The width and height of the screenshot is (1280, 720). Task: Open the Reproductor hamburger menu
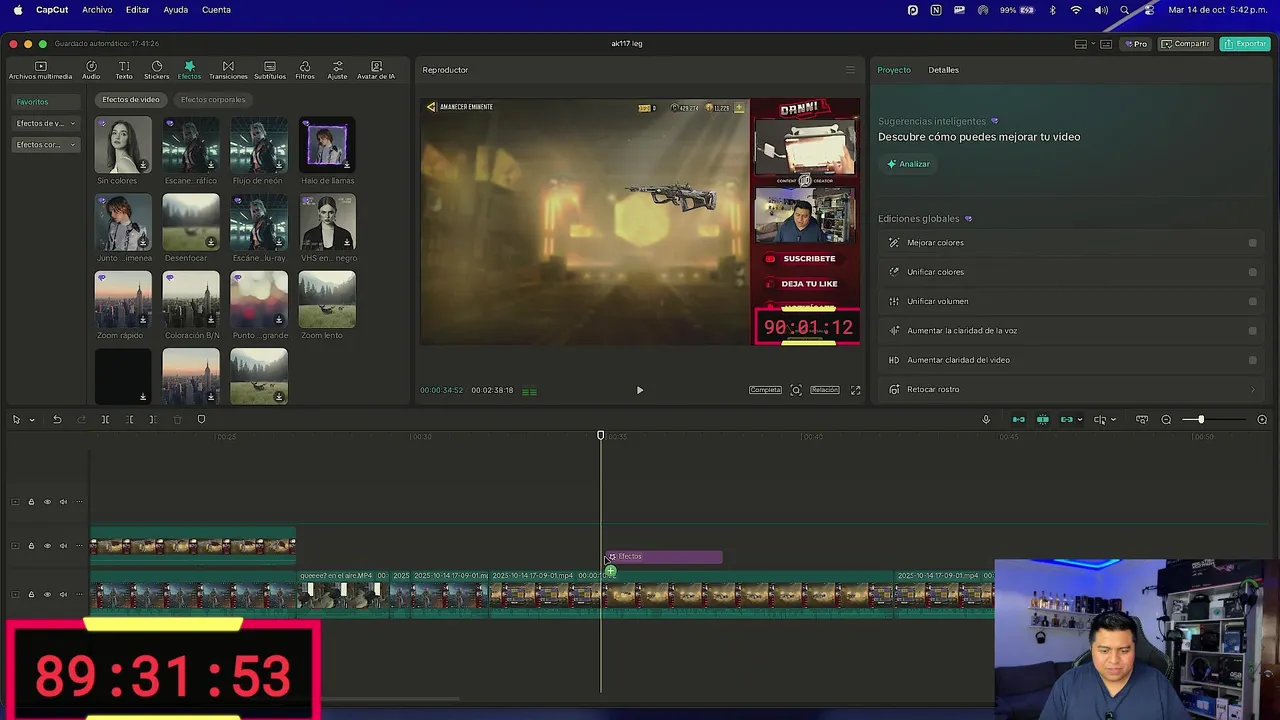pyautogui.click(x=850, y=70)
